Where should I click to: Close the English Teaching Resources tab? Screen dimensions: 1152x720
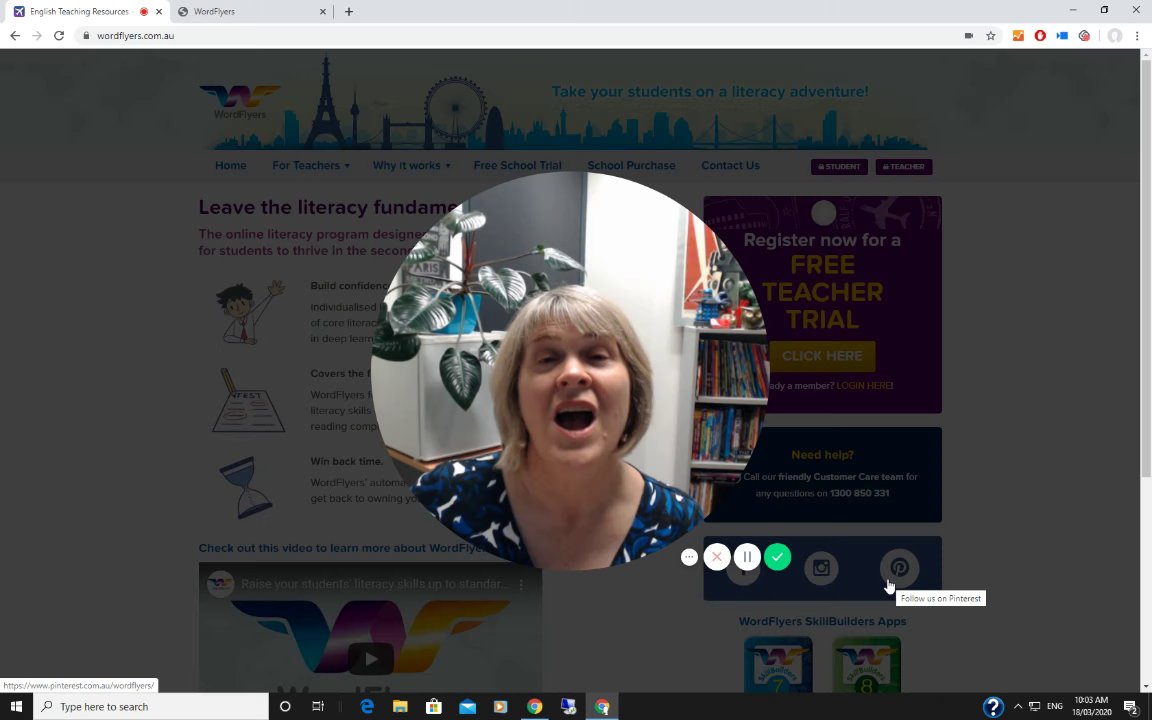point(159,11)
